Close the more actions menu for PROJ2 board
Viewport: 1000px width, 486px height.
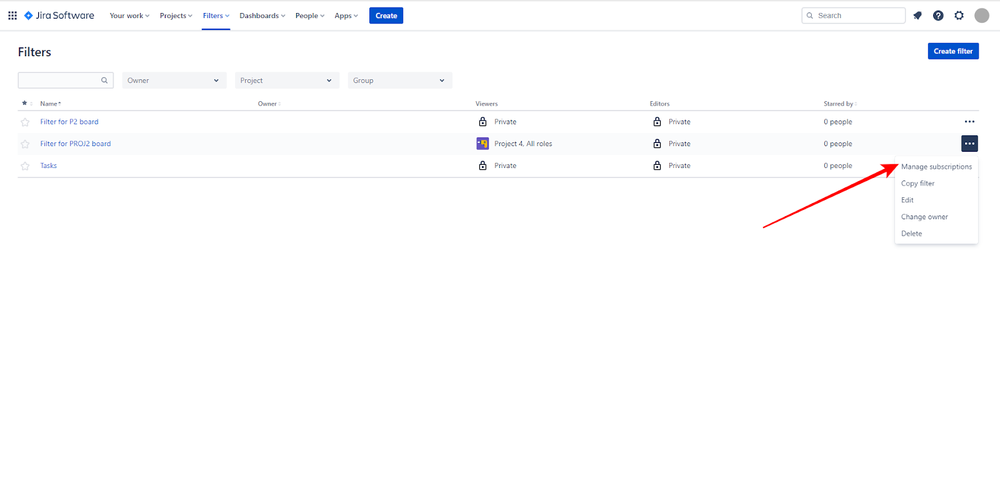pos(969,144)
